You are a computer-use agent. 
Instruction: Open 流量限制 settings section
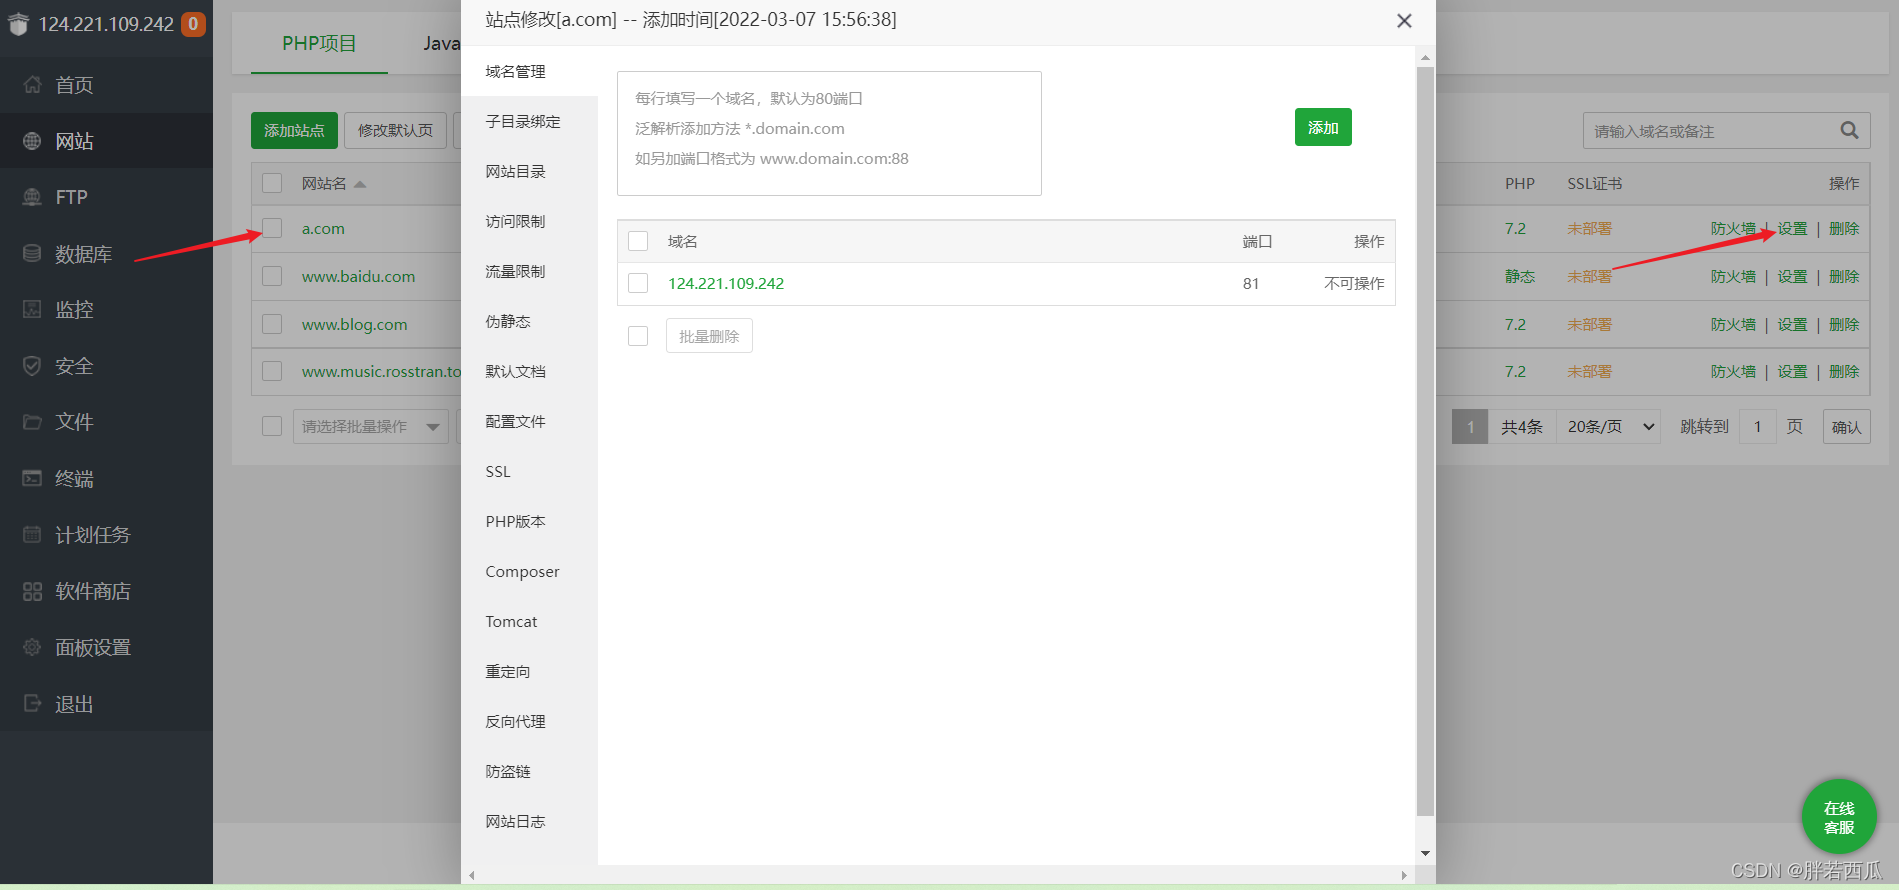(x=529, y=271)
